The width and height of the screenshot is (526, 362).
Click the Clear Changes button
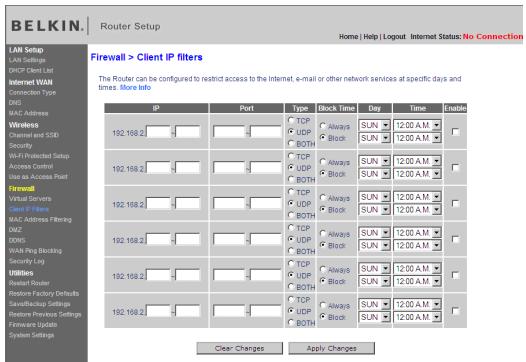pos(240,348)
